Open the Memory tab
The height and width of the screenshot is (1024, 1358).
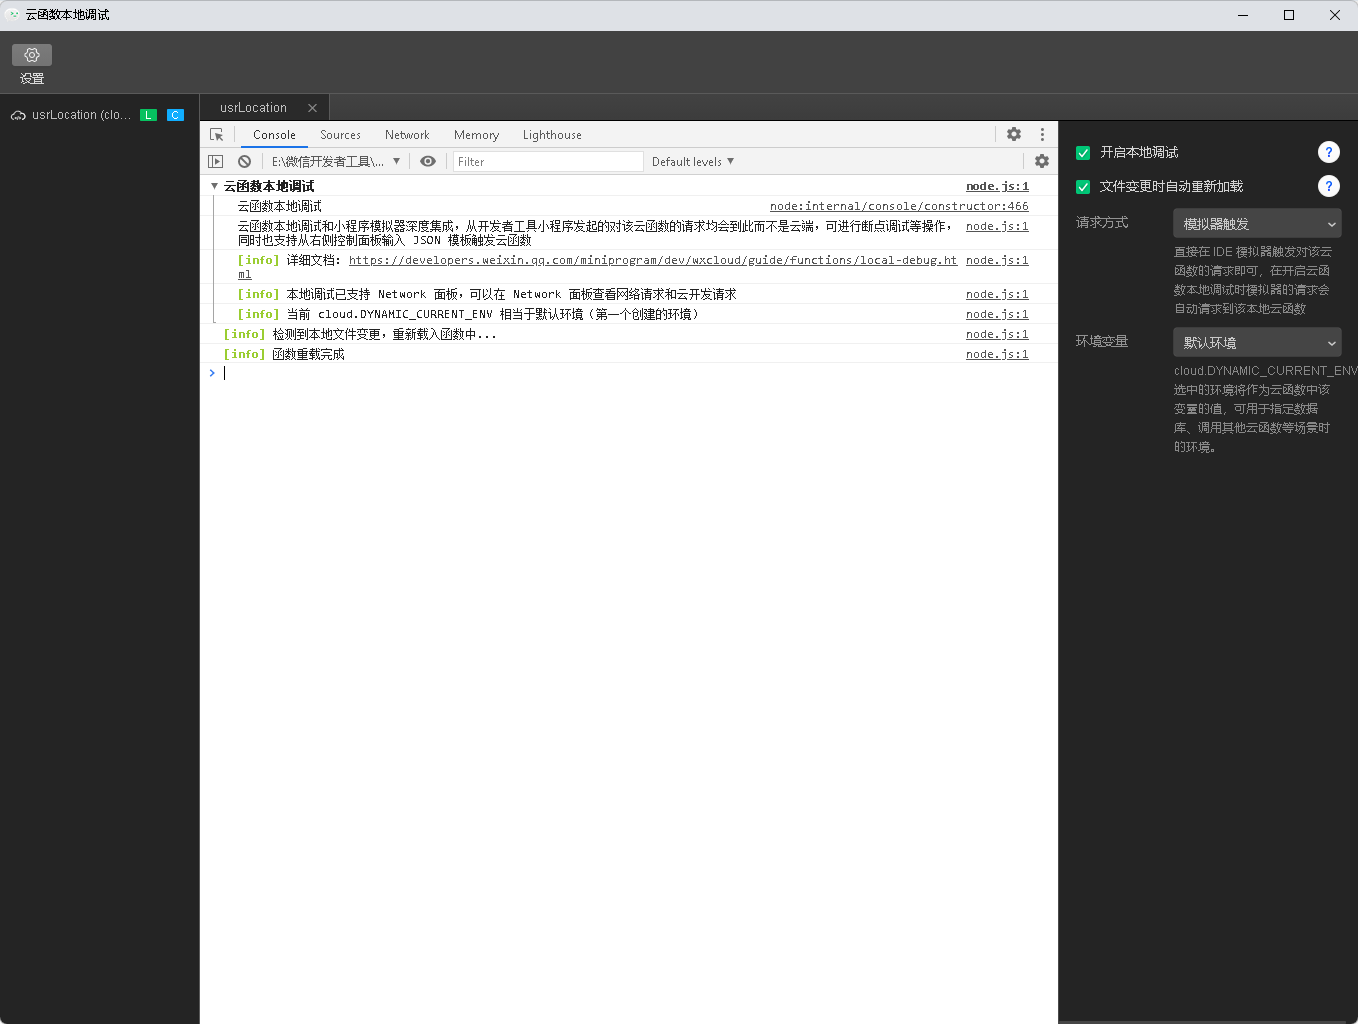pos(476,135)
